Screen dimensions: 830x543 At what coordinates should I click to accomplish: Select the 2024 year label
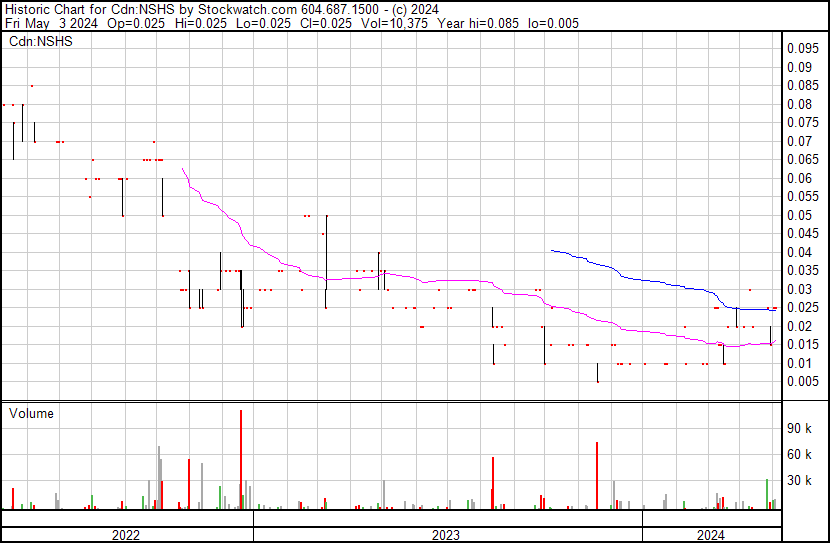pos(710,535)
